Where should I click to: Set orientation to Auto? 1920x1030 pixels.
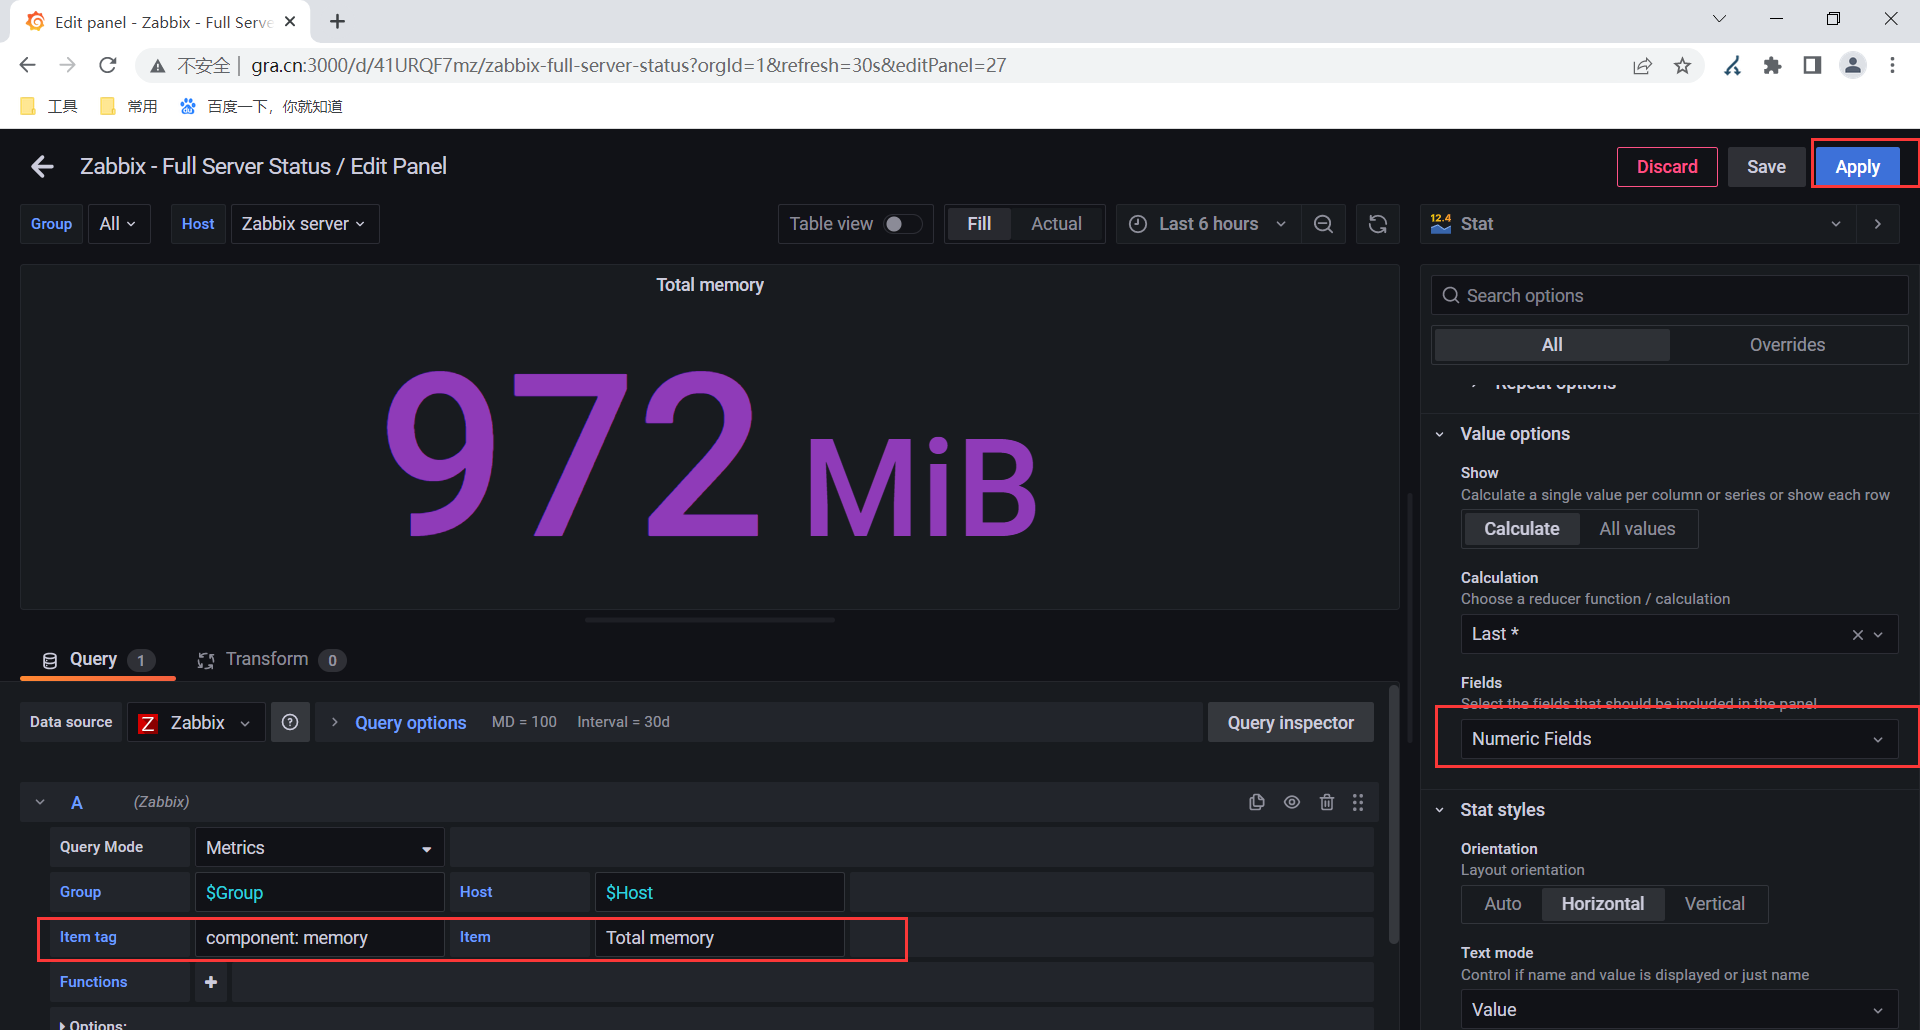tap(1502, 904)
